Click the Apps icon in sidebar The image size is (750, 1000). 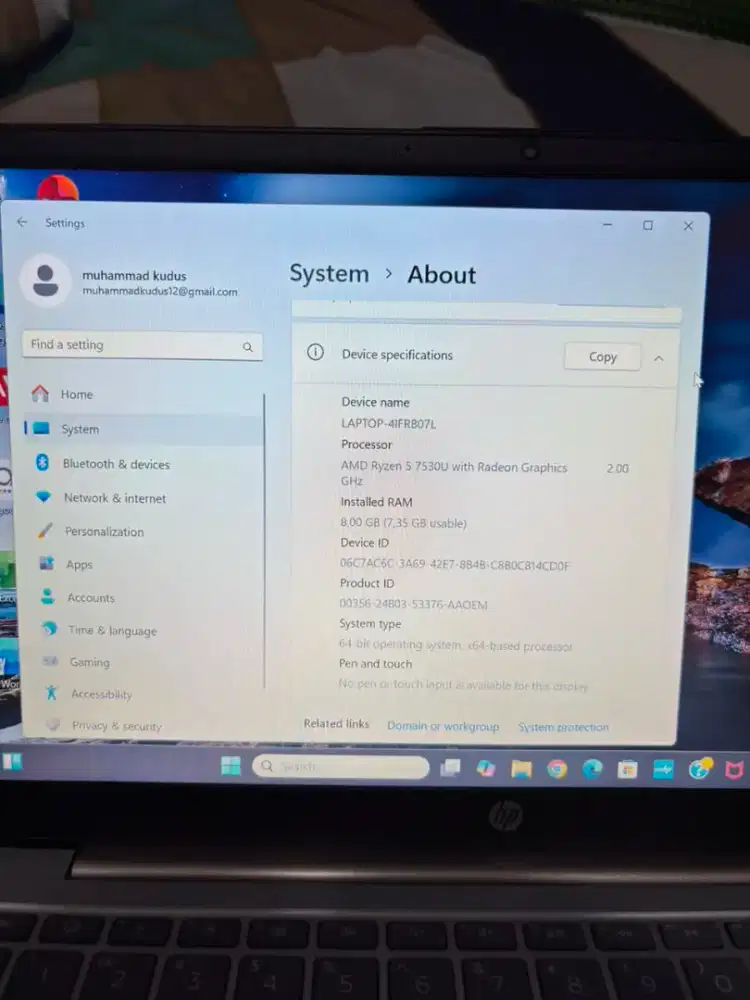coord(47,563)
